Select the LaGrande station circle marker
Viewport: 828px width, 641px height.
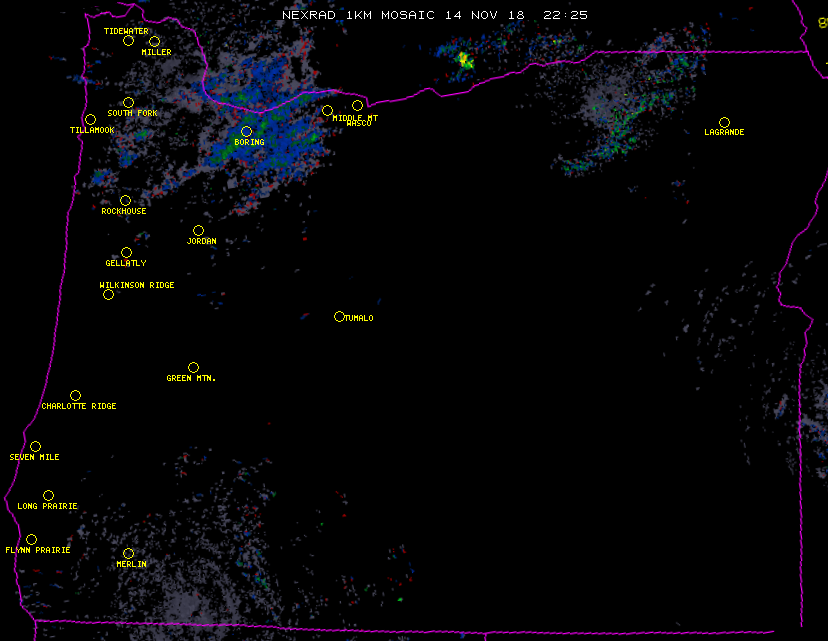(x=724, y=122)
